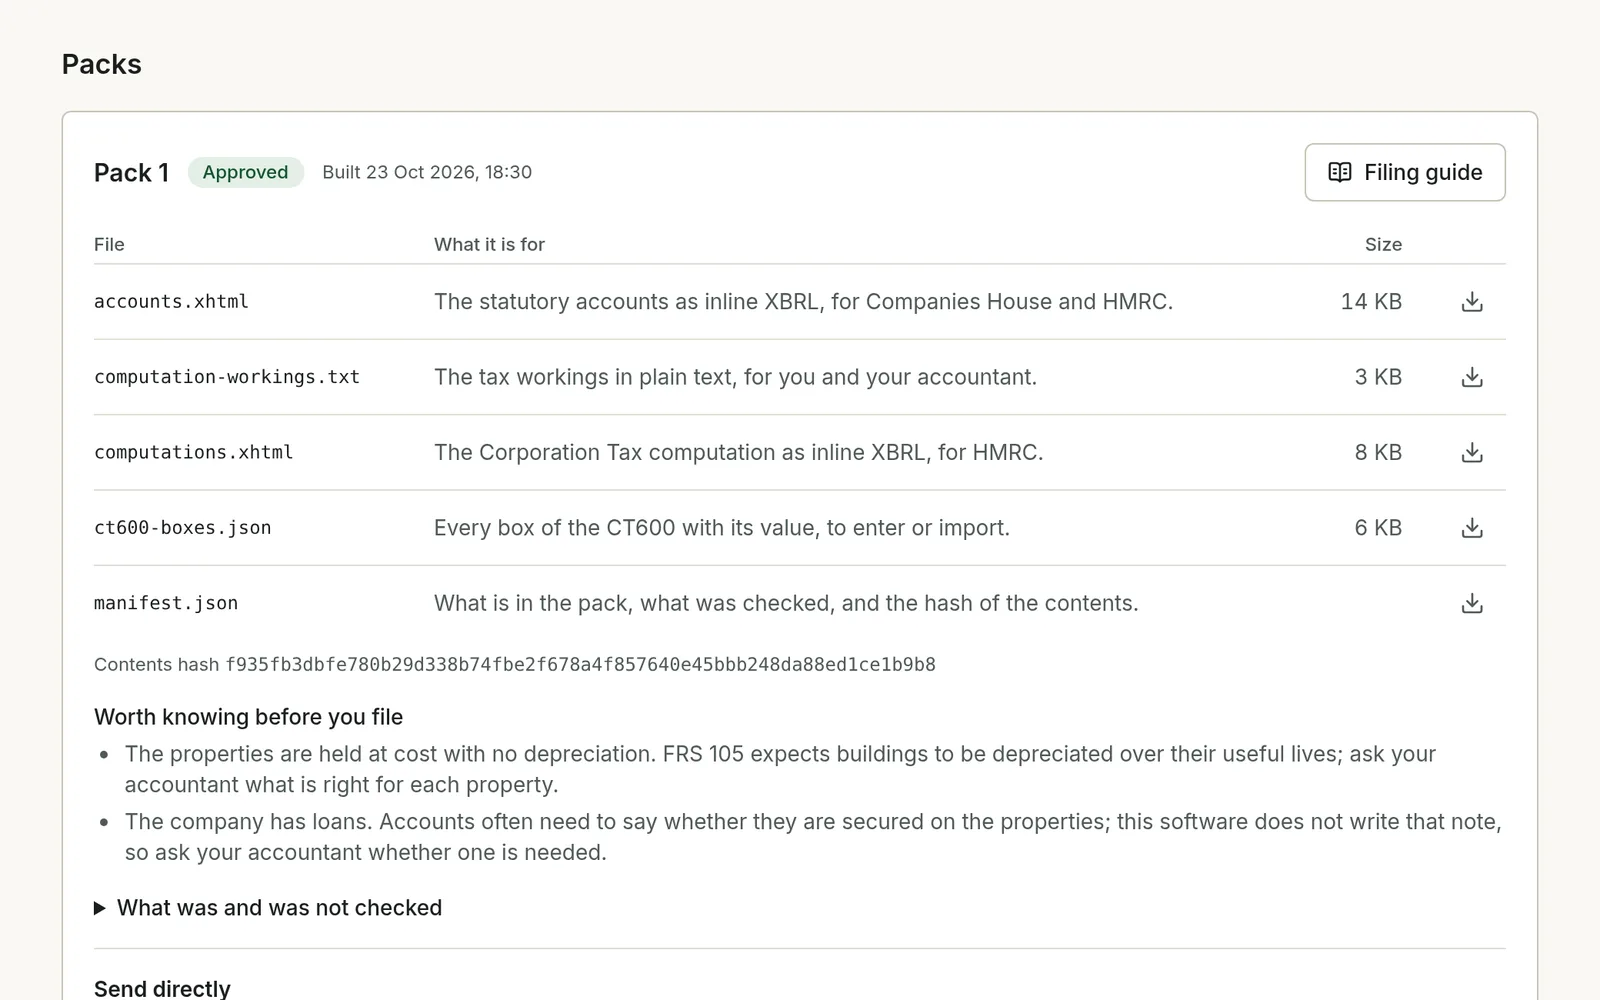Screen dimensions: 1600x1000
Task: Download computation-workings.txt via its icon
Action: coord(1471,377)
